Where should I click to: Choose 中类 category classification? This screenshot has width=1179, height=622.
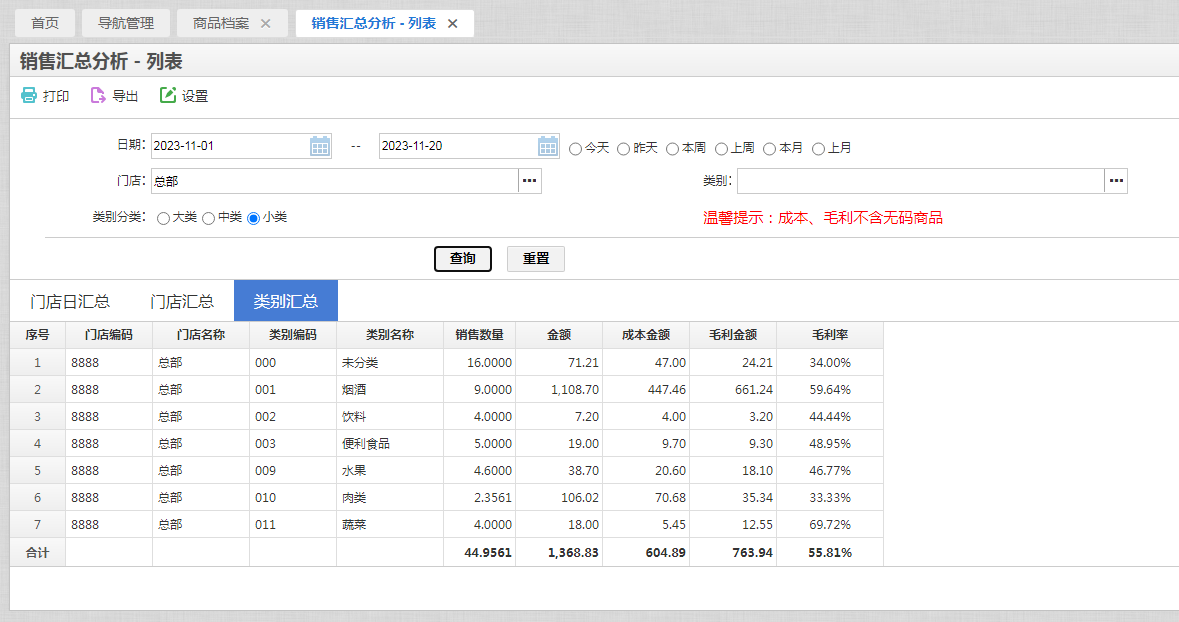pos(208,218)
